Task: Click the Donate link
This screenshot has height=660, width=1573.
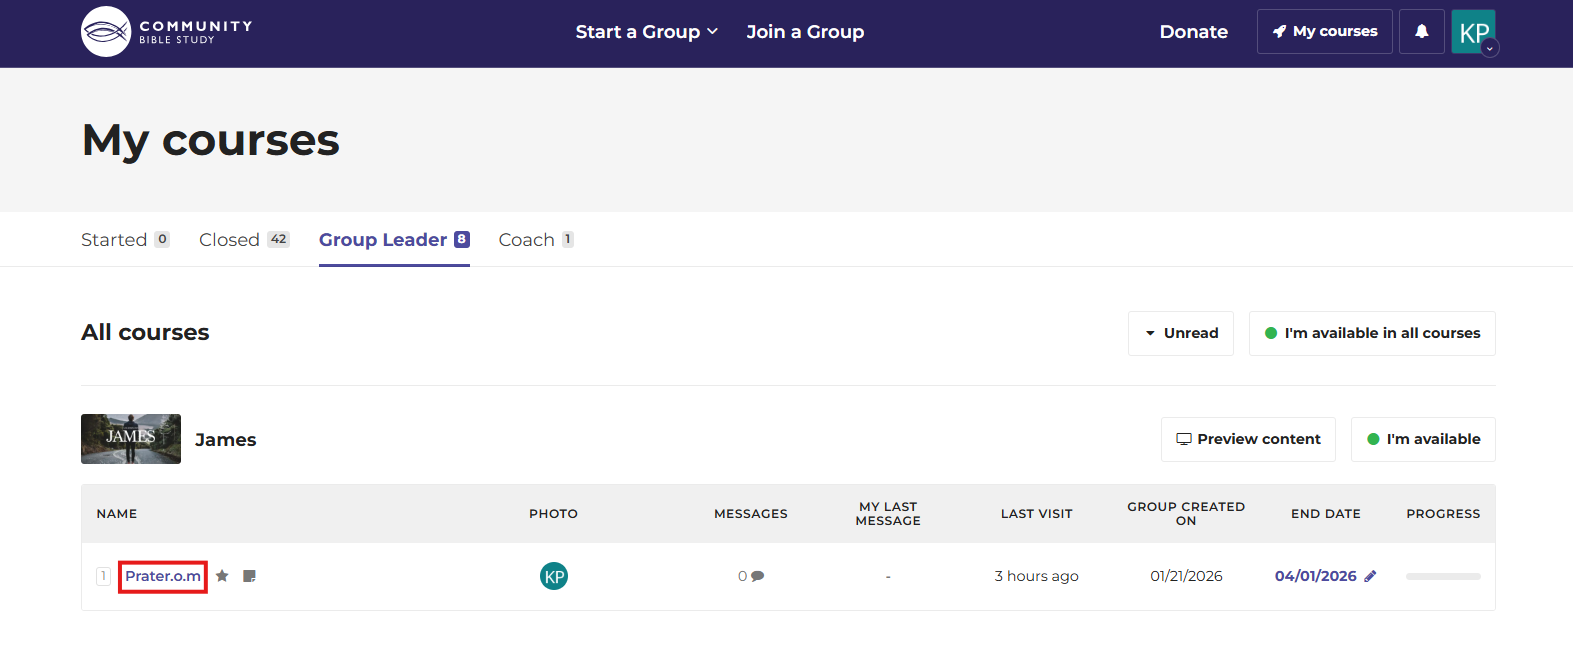Action: [x=1193, y=32]
